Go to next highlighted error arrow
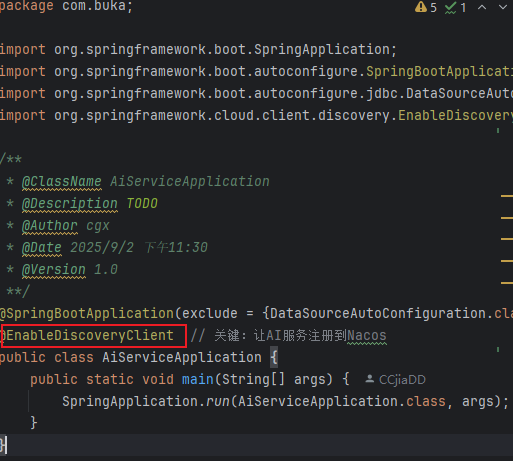Screen dimensions: 513x461 (503, 7)
